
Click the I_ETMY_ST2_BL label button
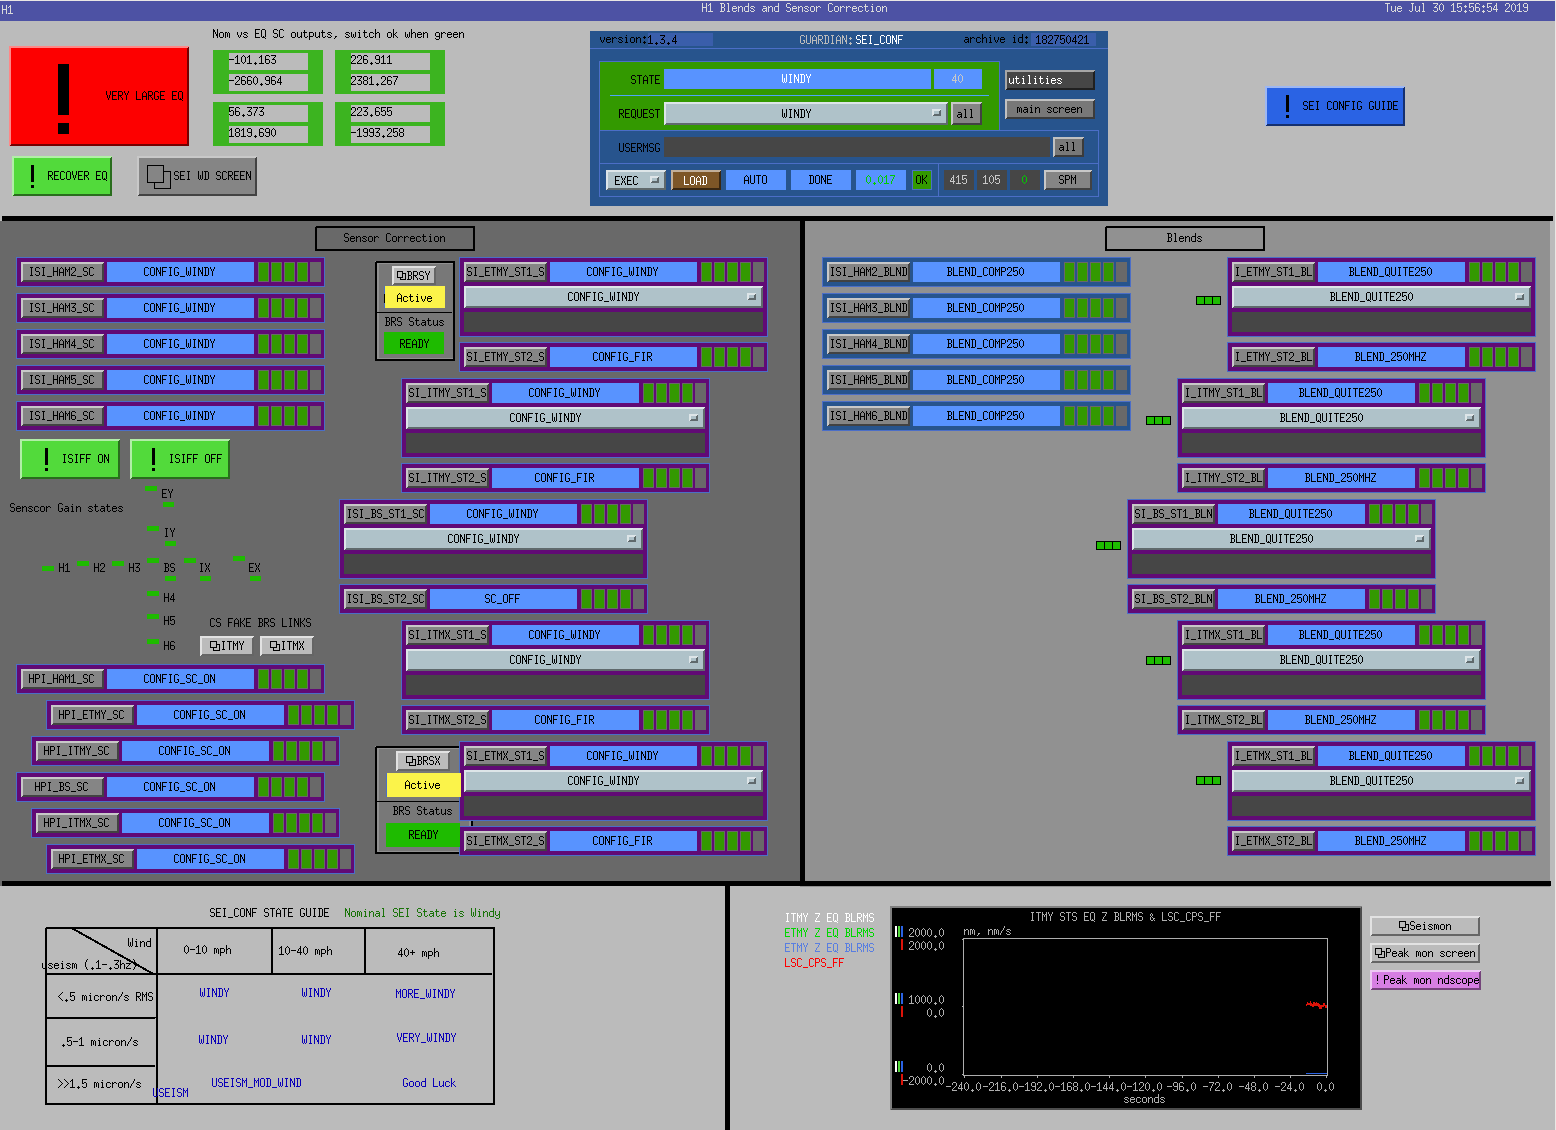[x=1274, y=357]
